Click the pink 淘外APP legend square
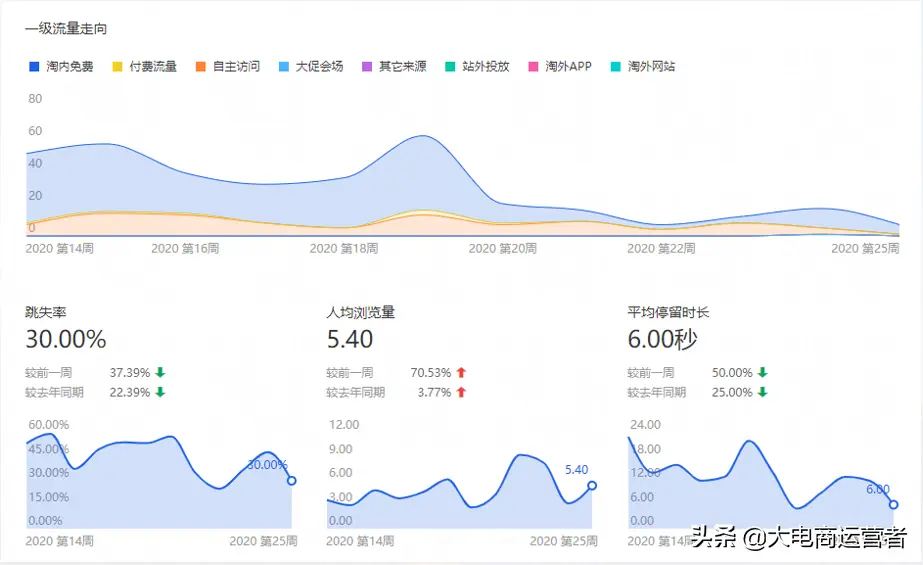 (535, 67)
